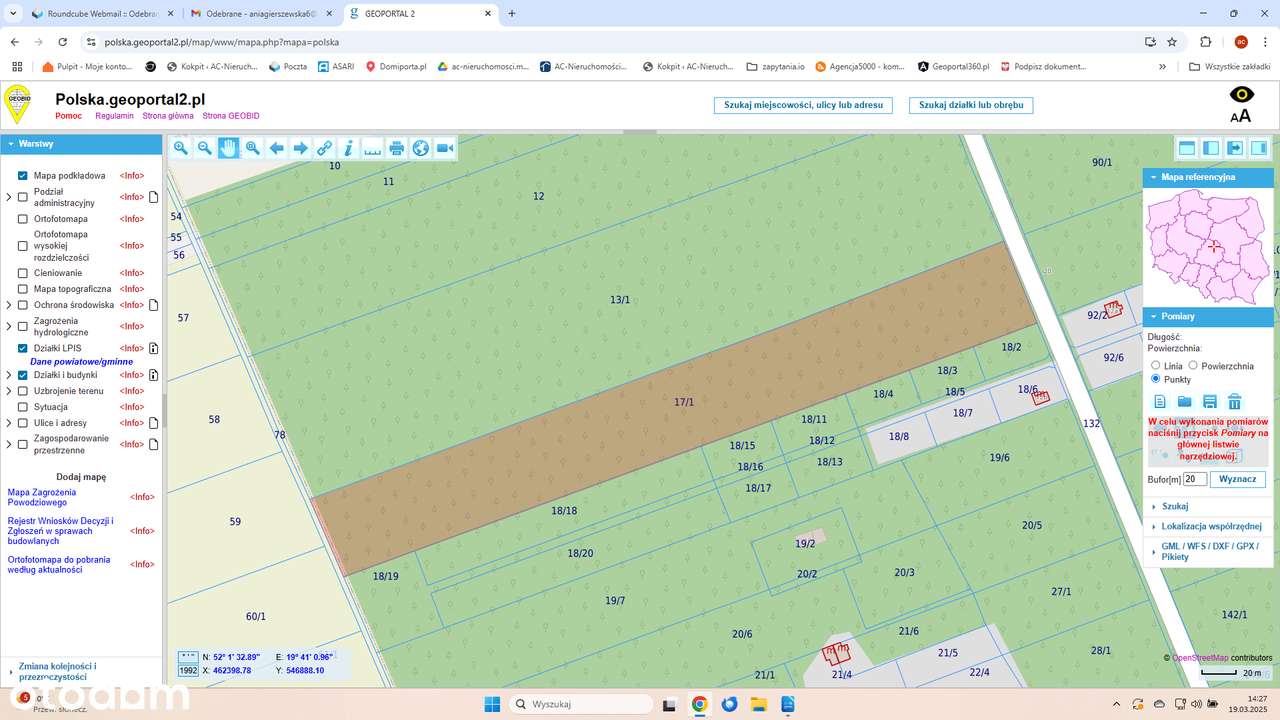Image resolution: width=1280 pixels, height=720 pixels.
Task: Uncheck the Działki LPIS layer
Action: [x=23, y=348]
